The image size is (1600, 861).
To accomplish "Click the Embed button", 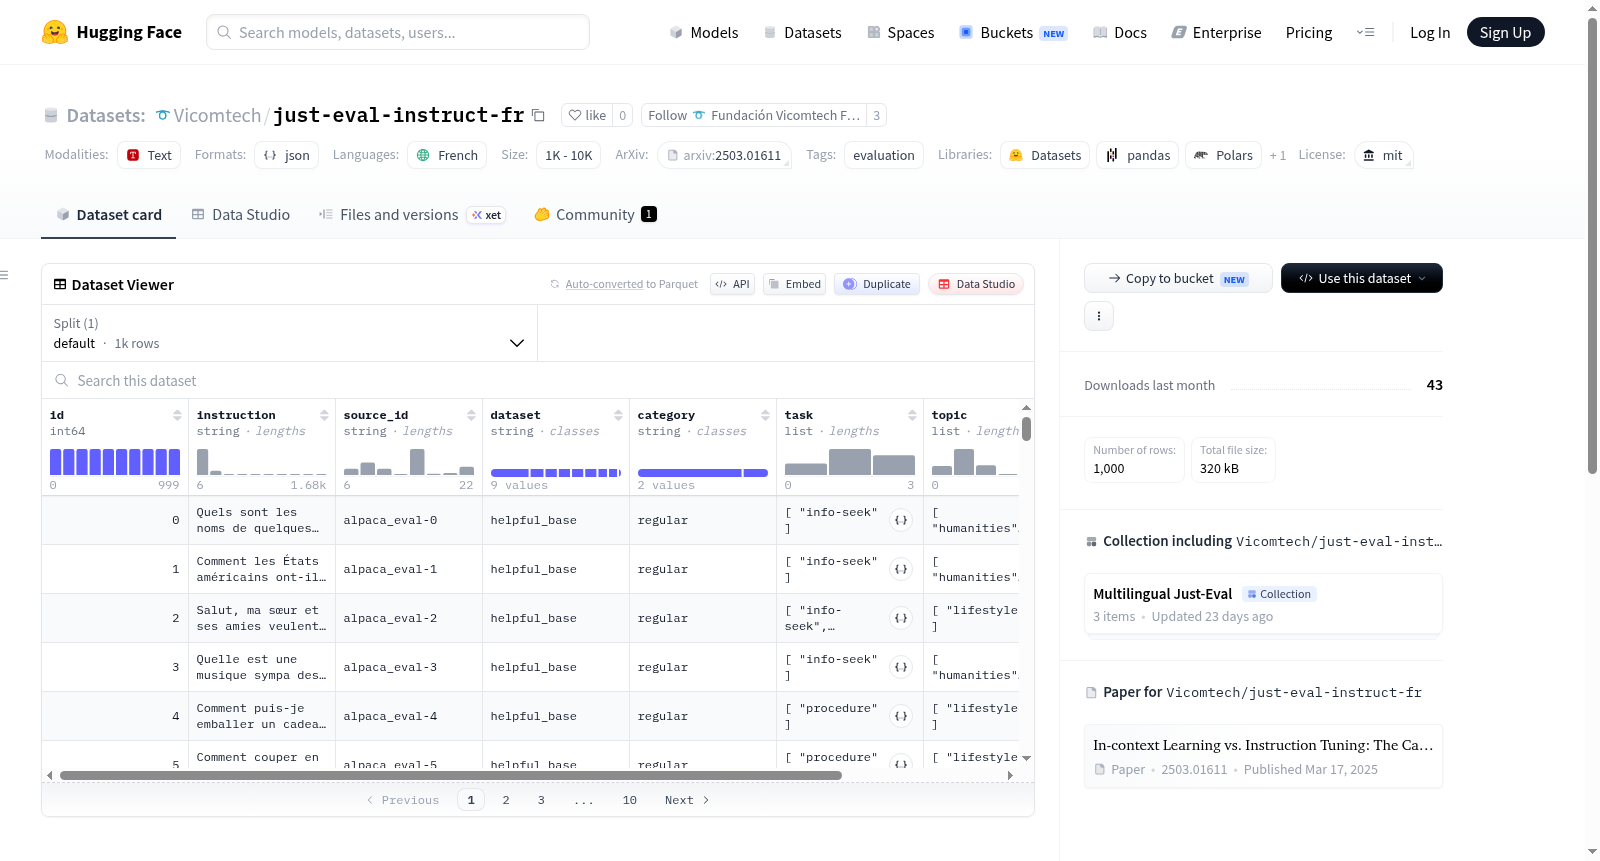I will click(794, 284).
